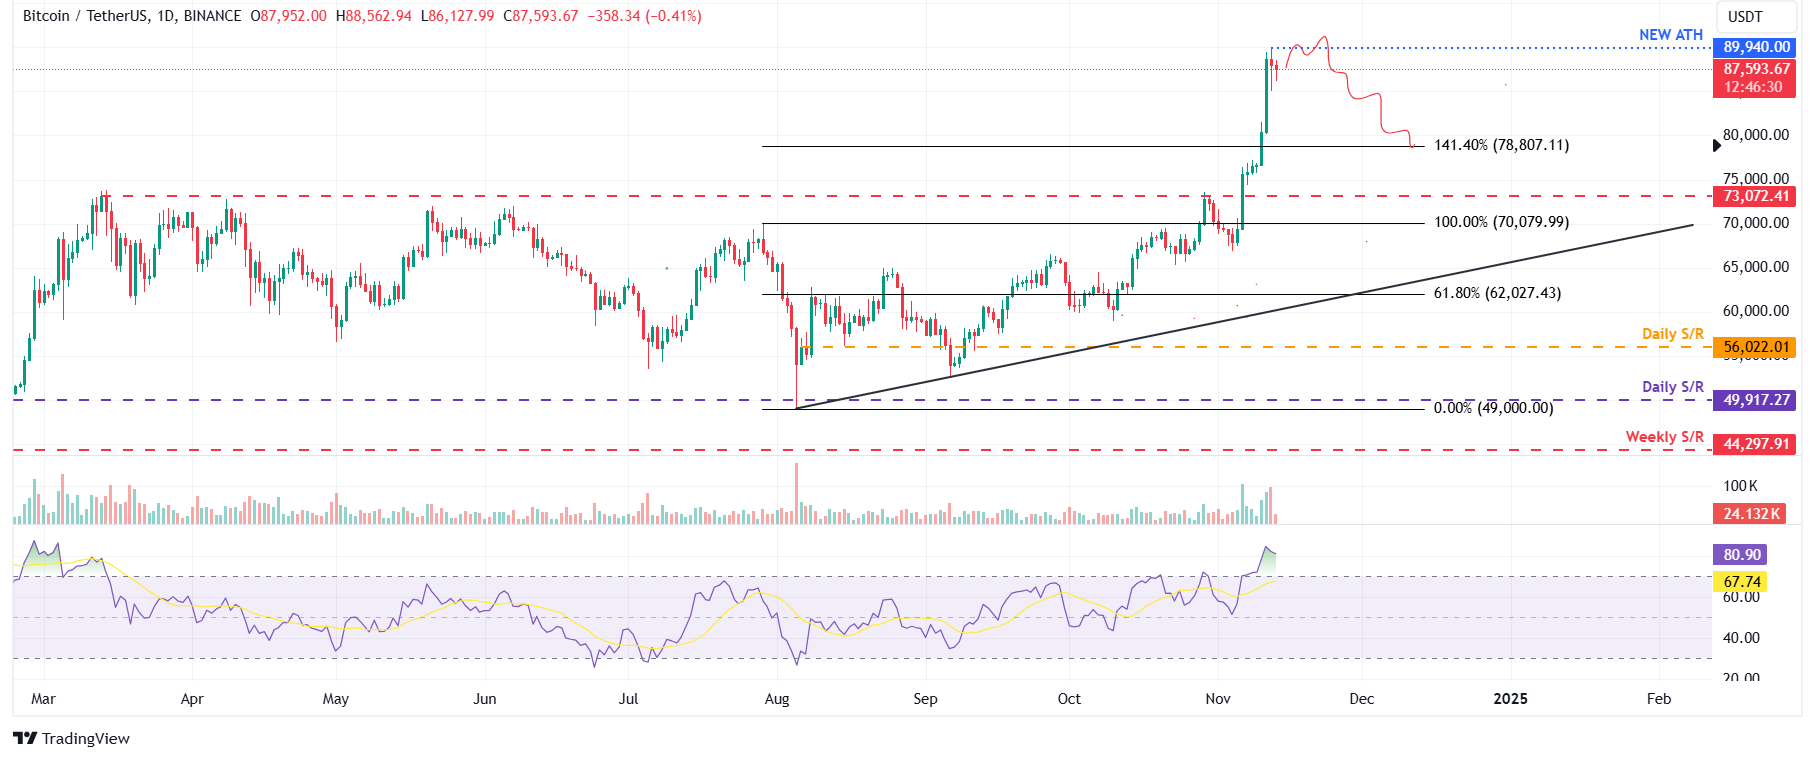Screen dimensions: 1815x760
Task: Click the current price tag 87,593.67
Action: (1755, 78)
